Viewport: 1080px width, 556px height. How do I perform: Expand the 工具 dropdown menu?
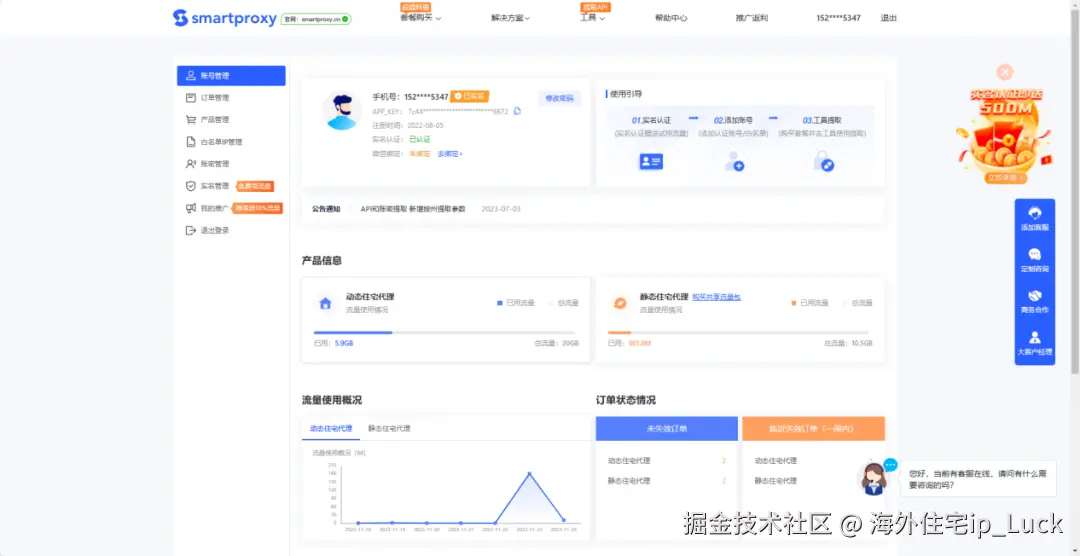592,18
